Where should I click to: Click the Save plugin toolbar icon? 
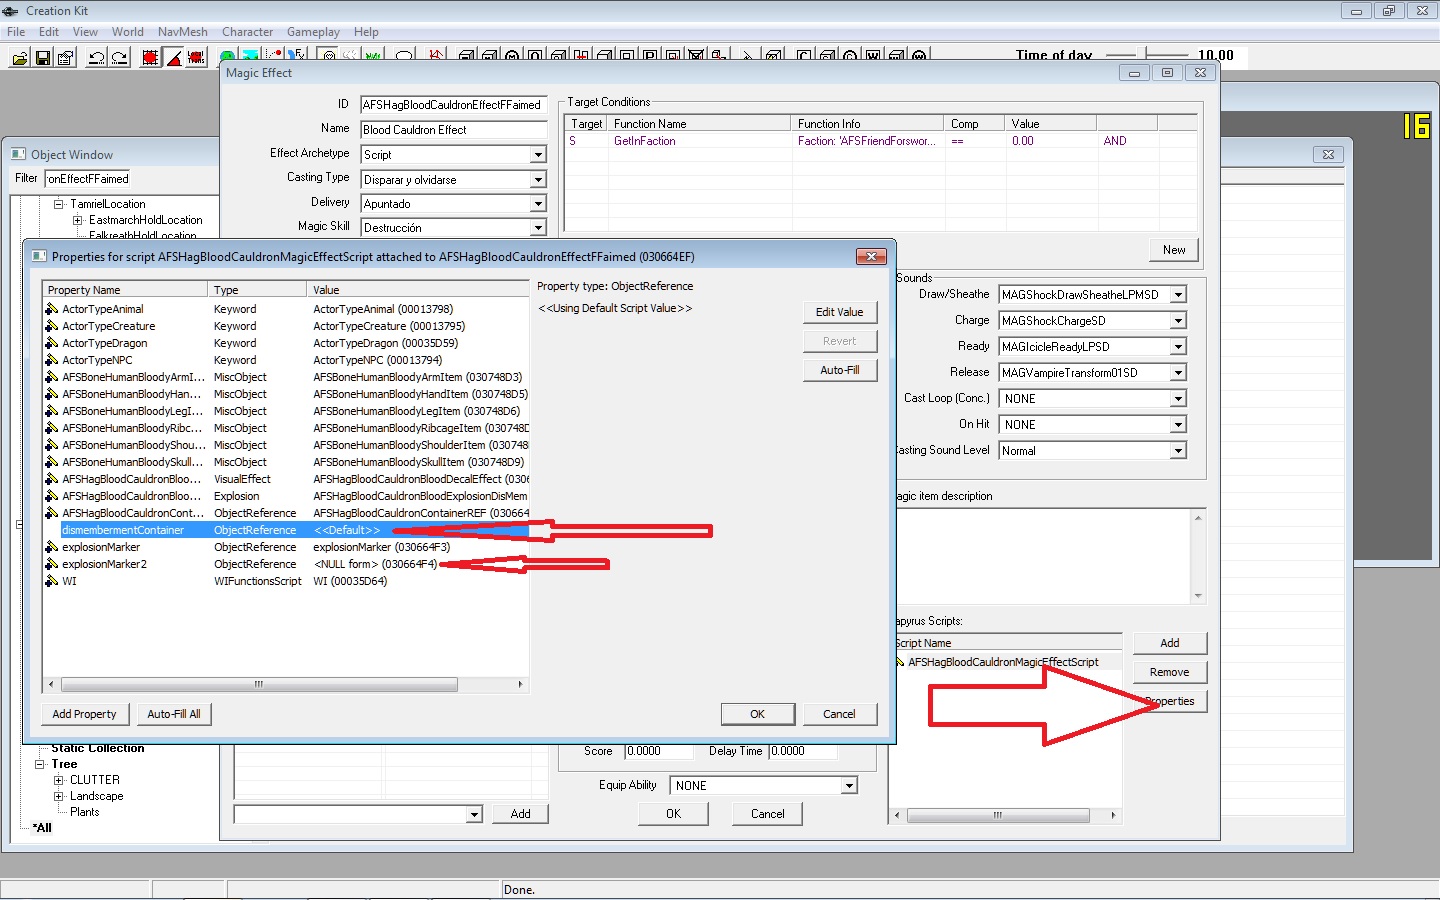click(x=43, y=58)
